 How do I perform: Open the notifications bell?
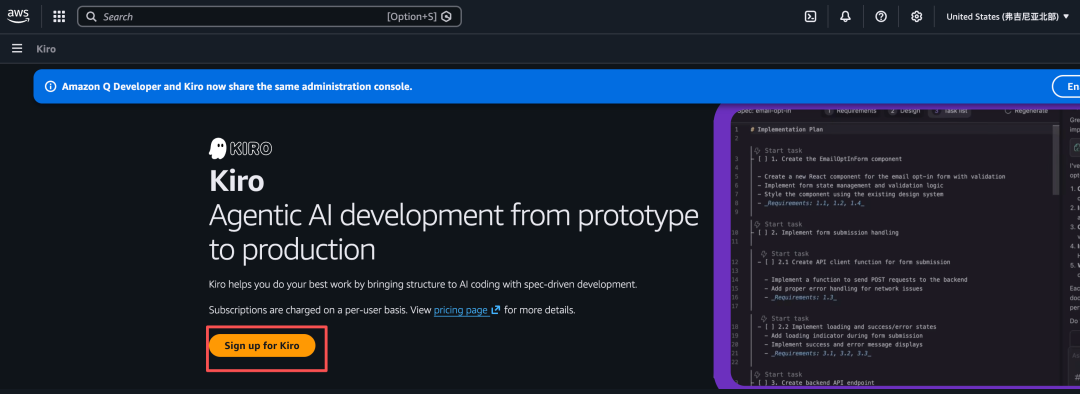click(846, 17)
